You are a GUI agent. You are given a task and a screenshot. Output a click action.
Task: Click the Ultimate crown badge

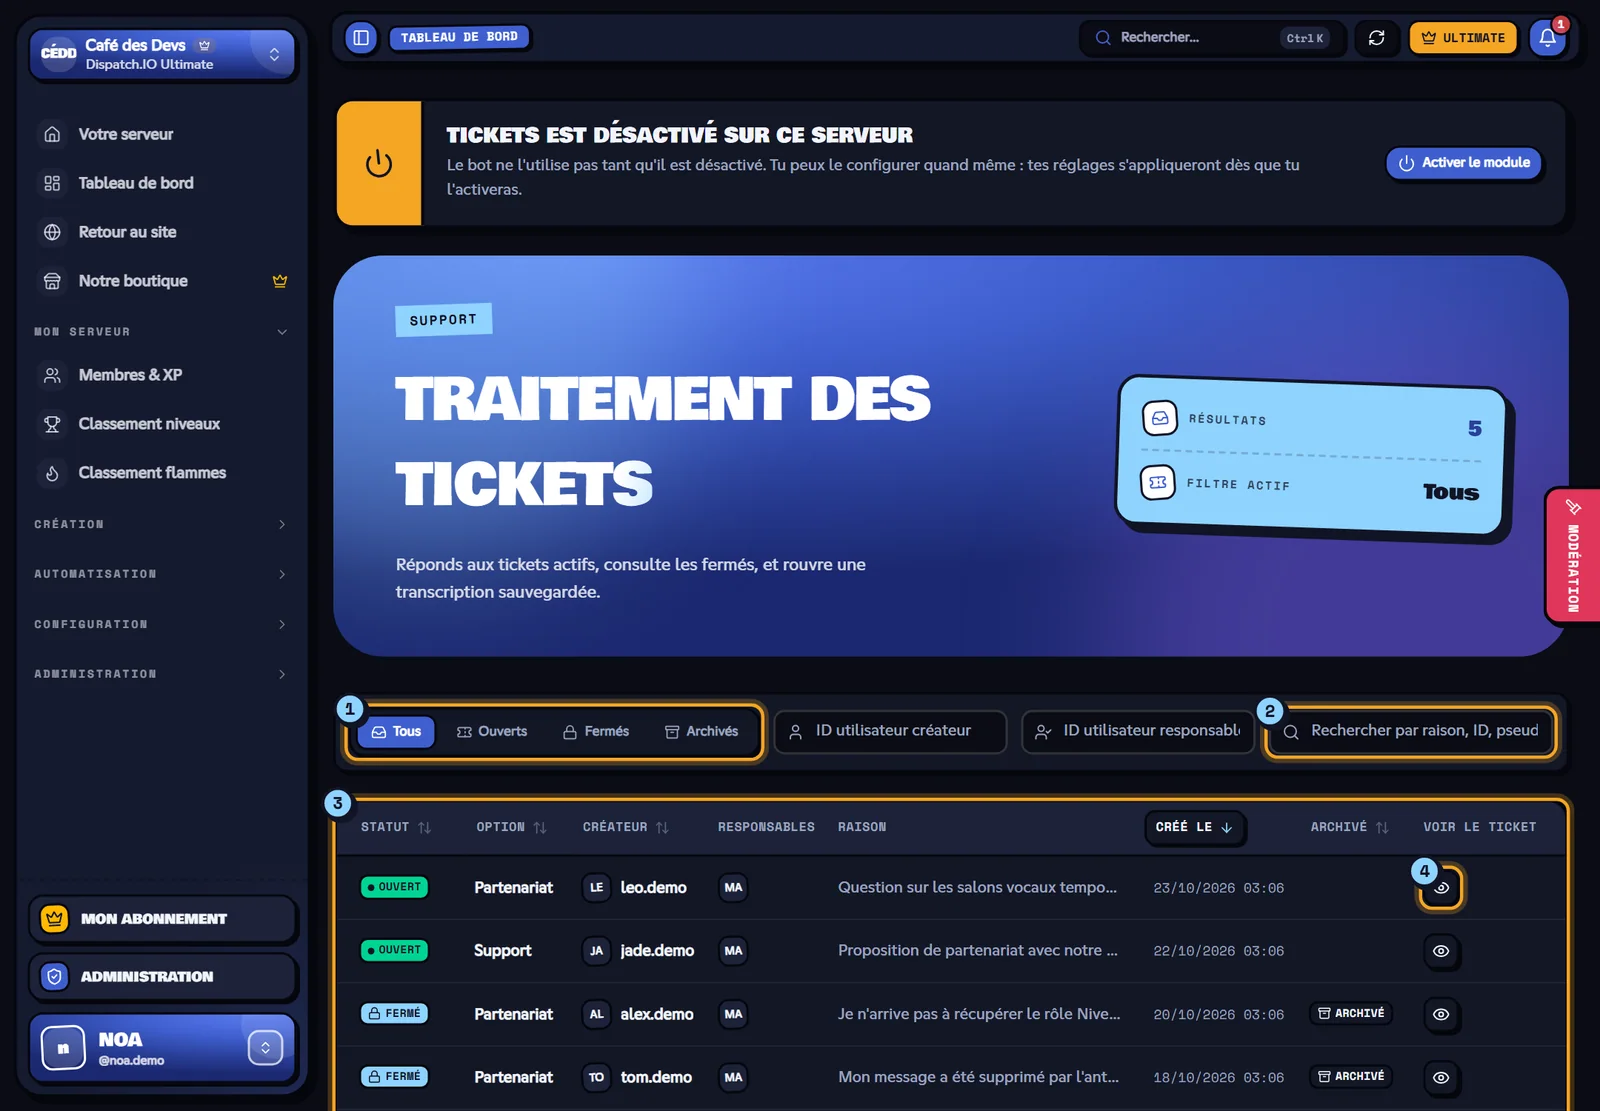(x=1463, y=38)
